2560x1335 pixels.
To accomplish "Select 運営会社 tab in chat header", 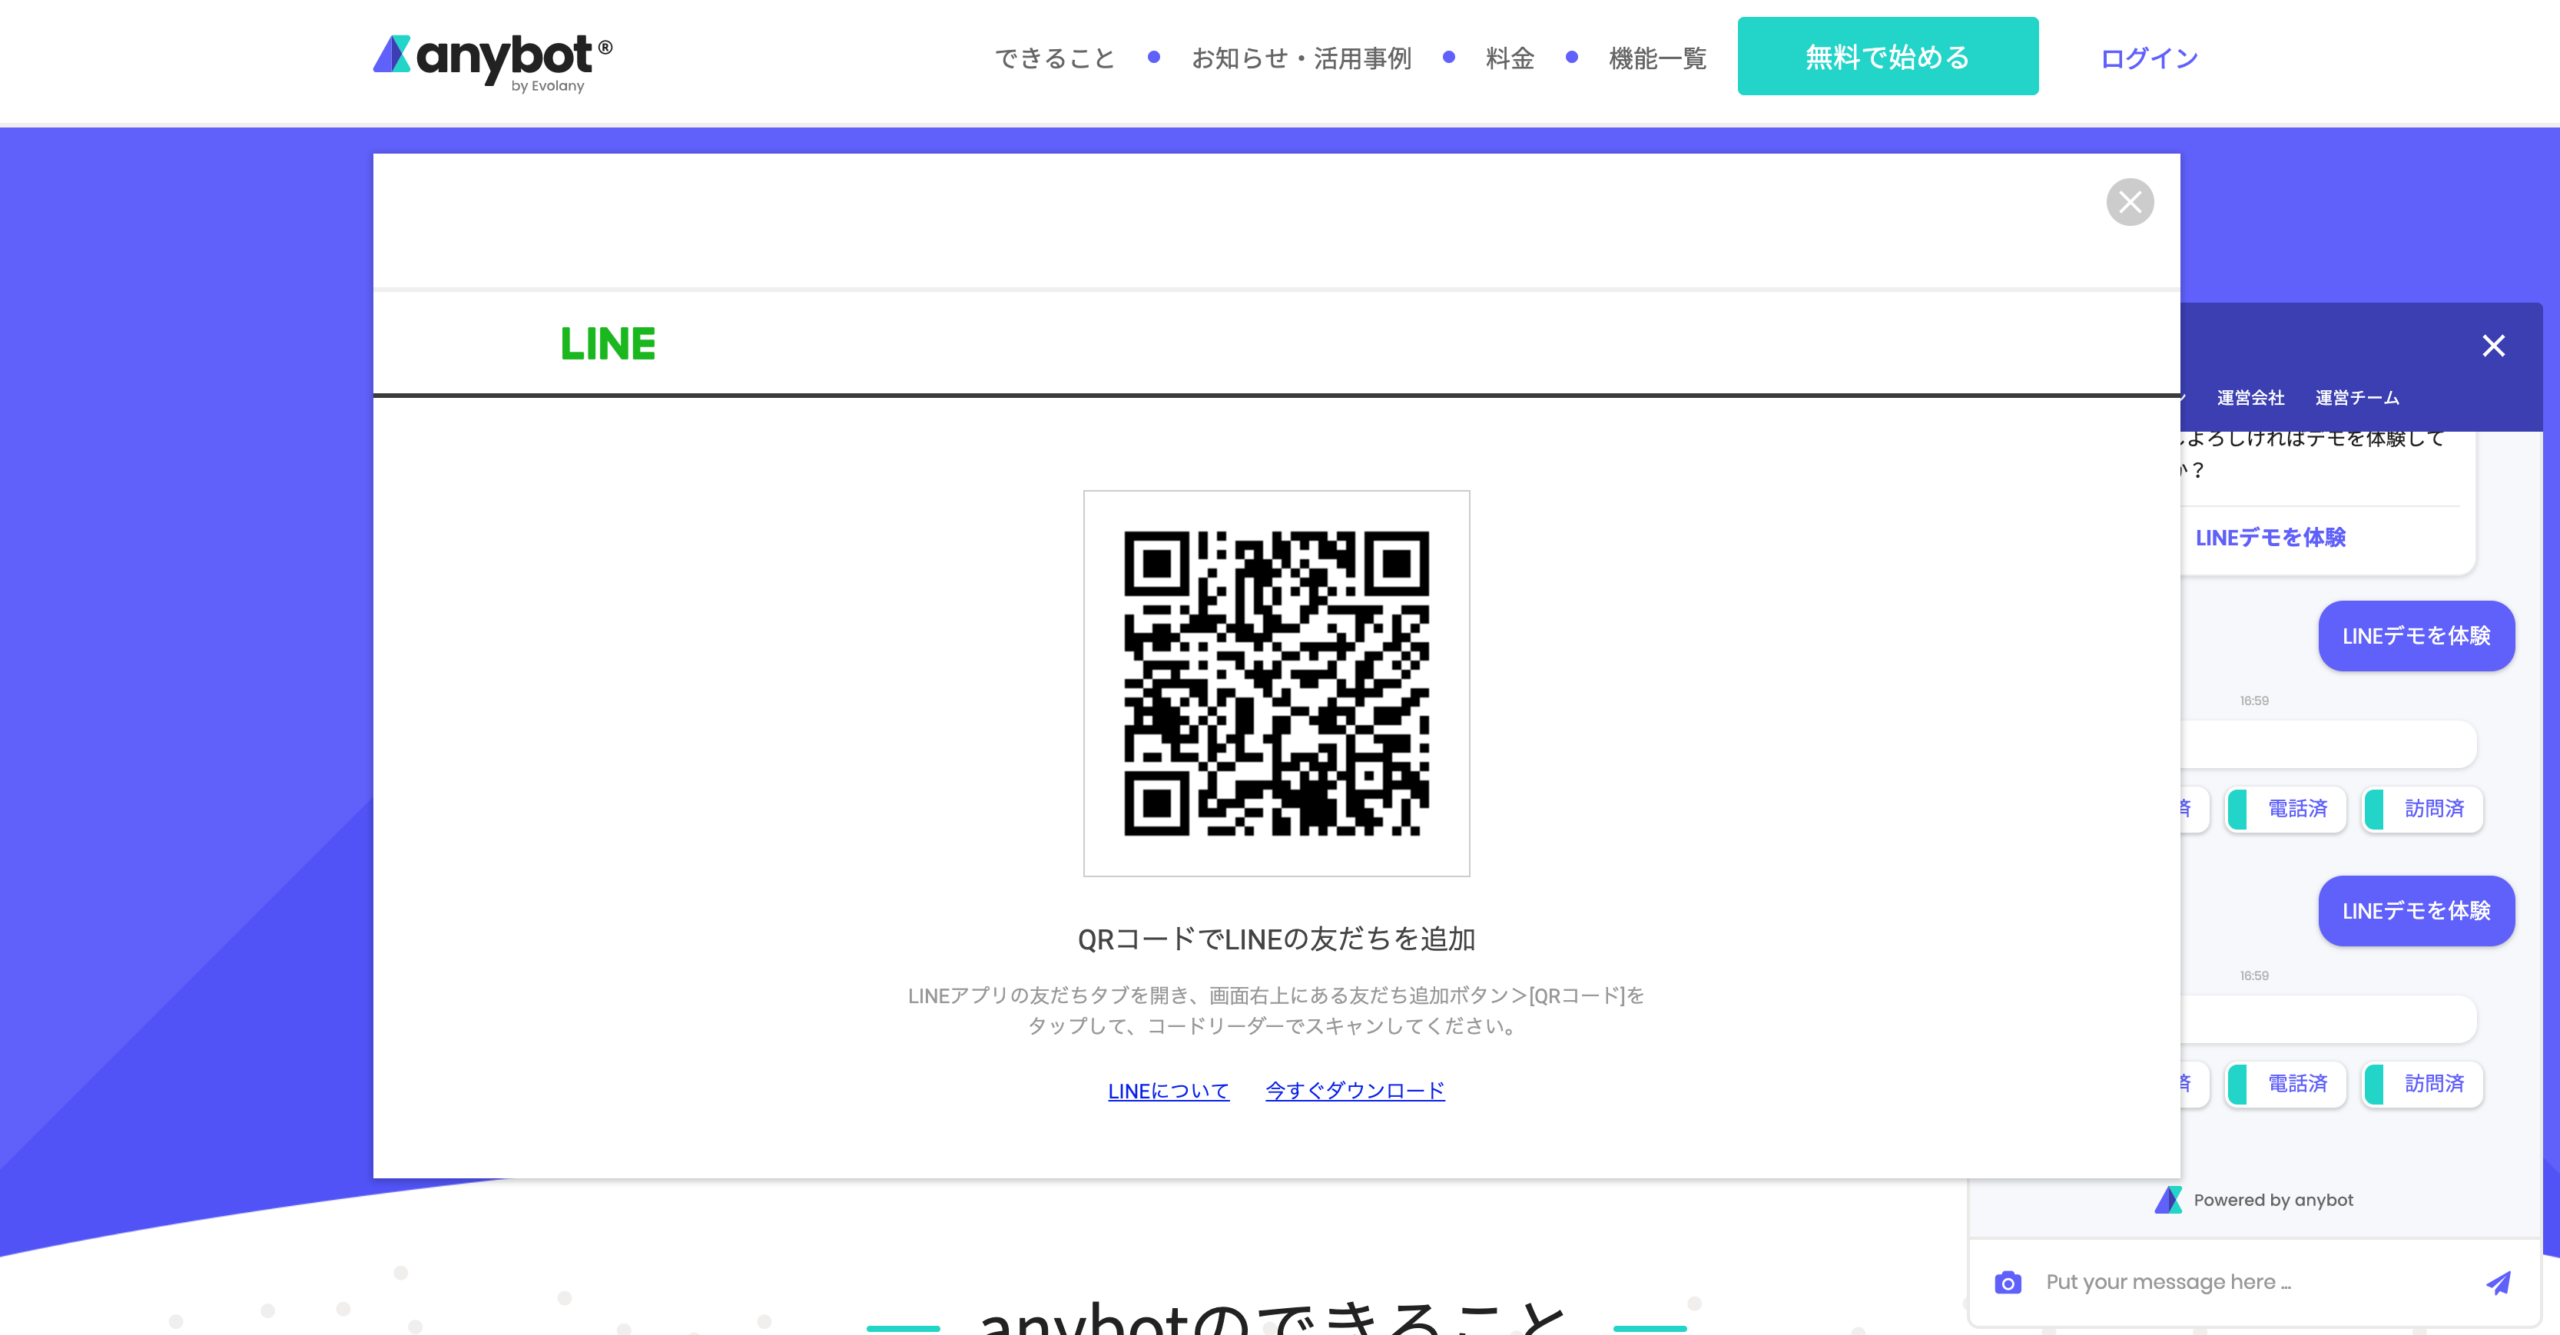I will [2250, 398].
